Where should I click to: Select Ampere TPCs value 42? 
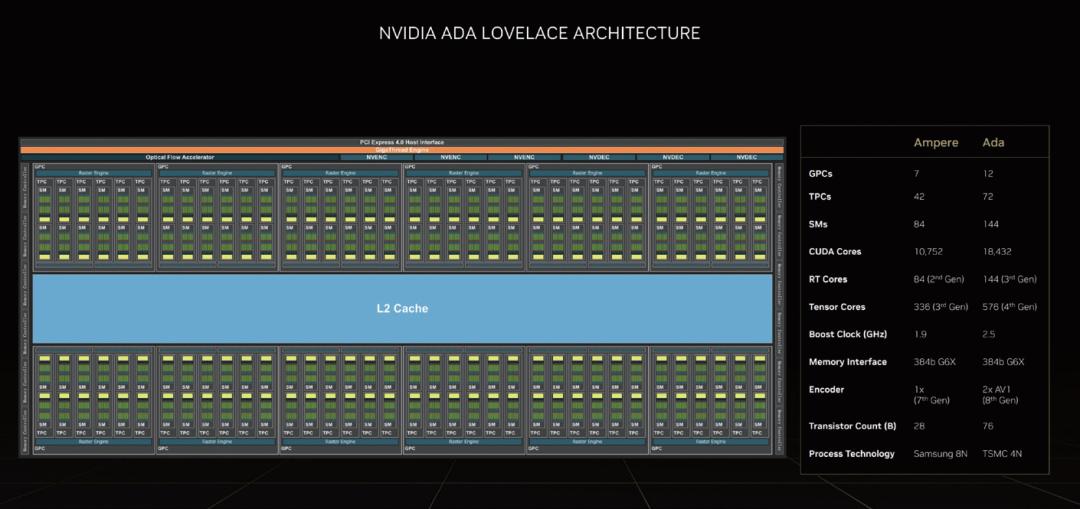coord(919,196)
